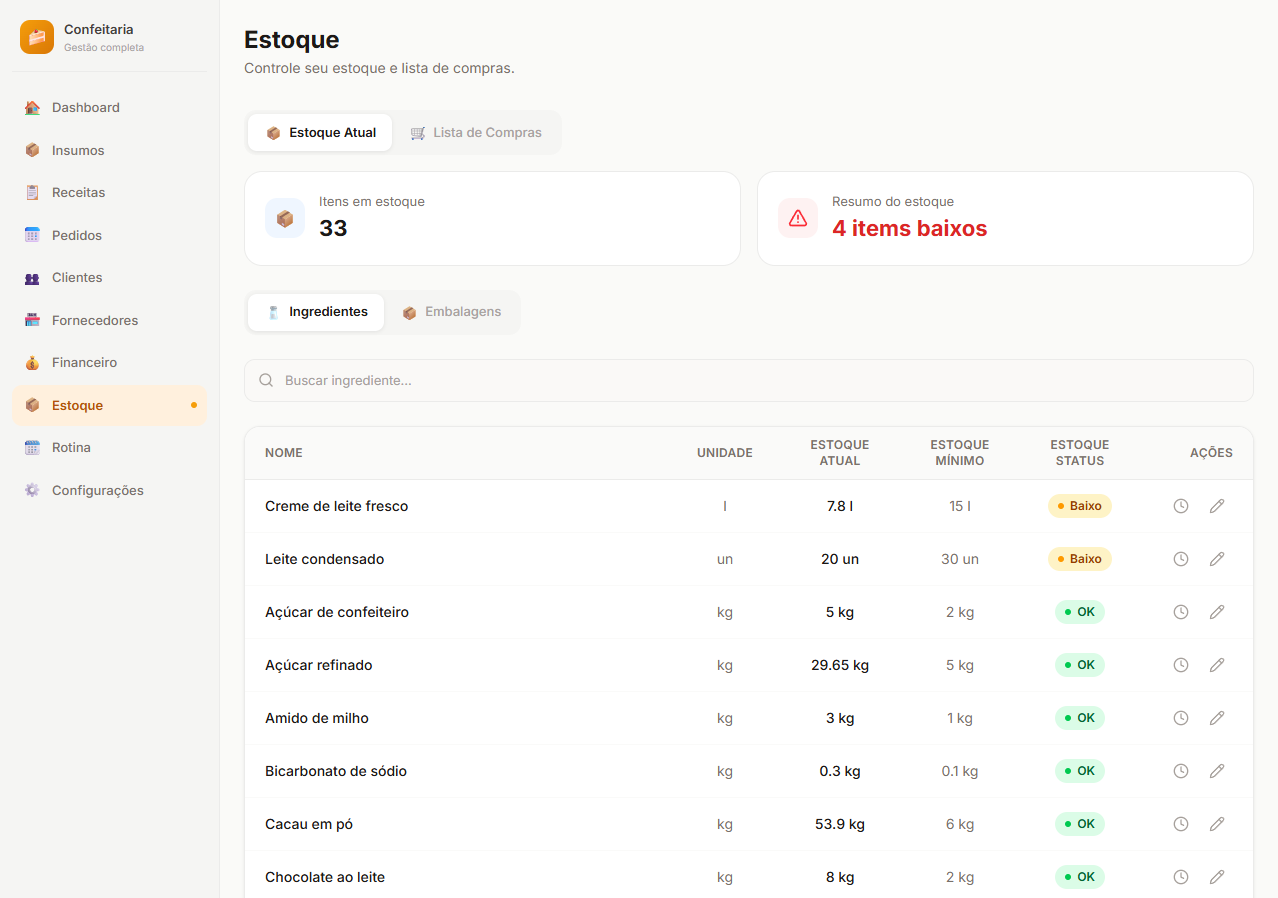View history for Amido de milho
Image resolution: width=1278 pixels, height=898 pixels.
1180,718
